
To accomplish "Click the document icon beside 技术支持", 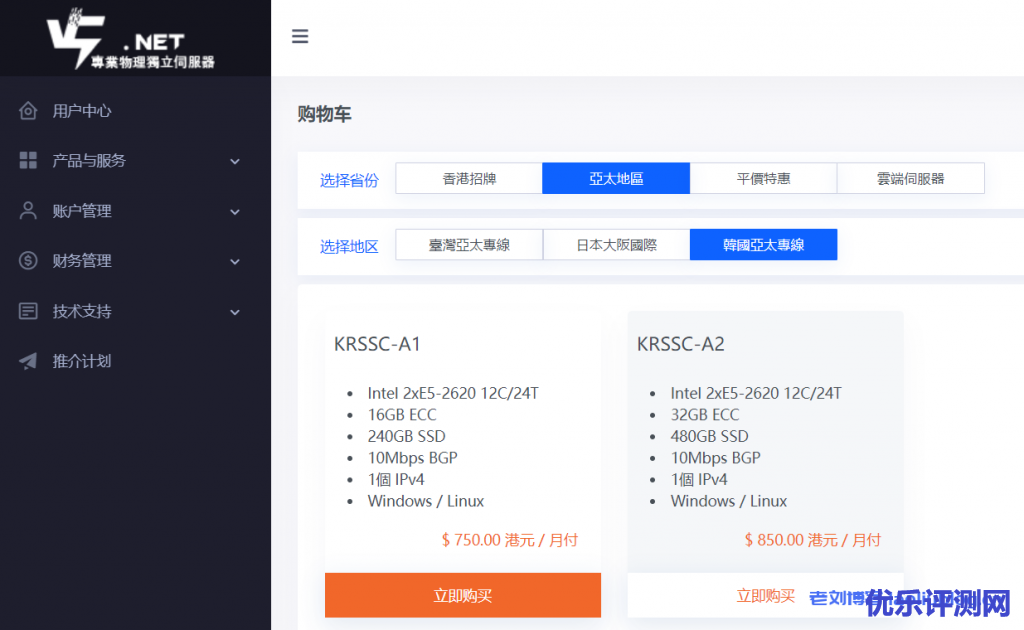I will pos(28,311).
